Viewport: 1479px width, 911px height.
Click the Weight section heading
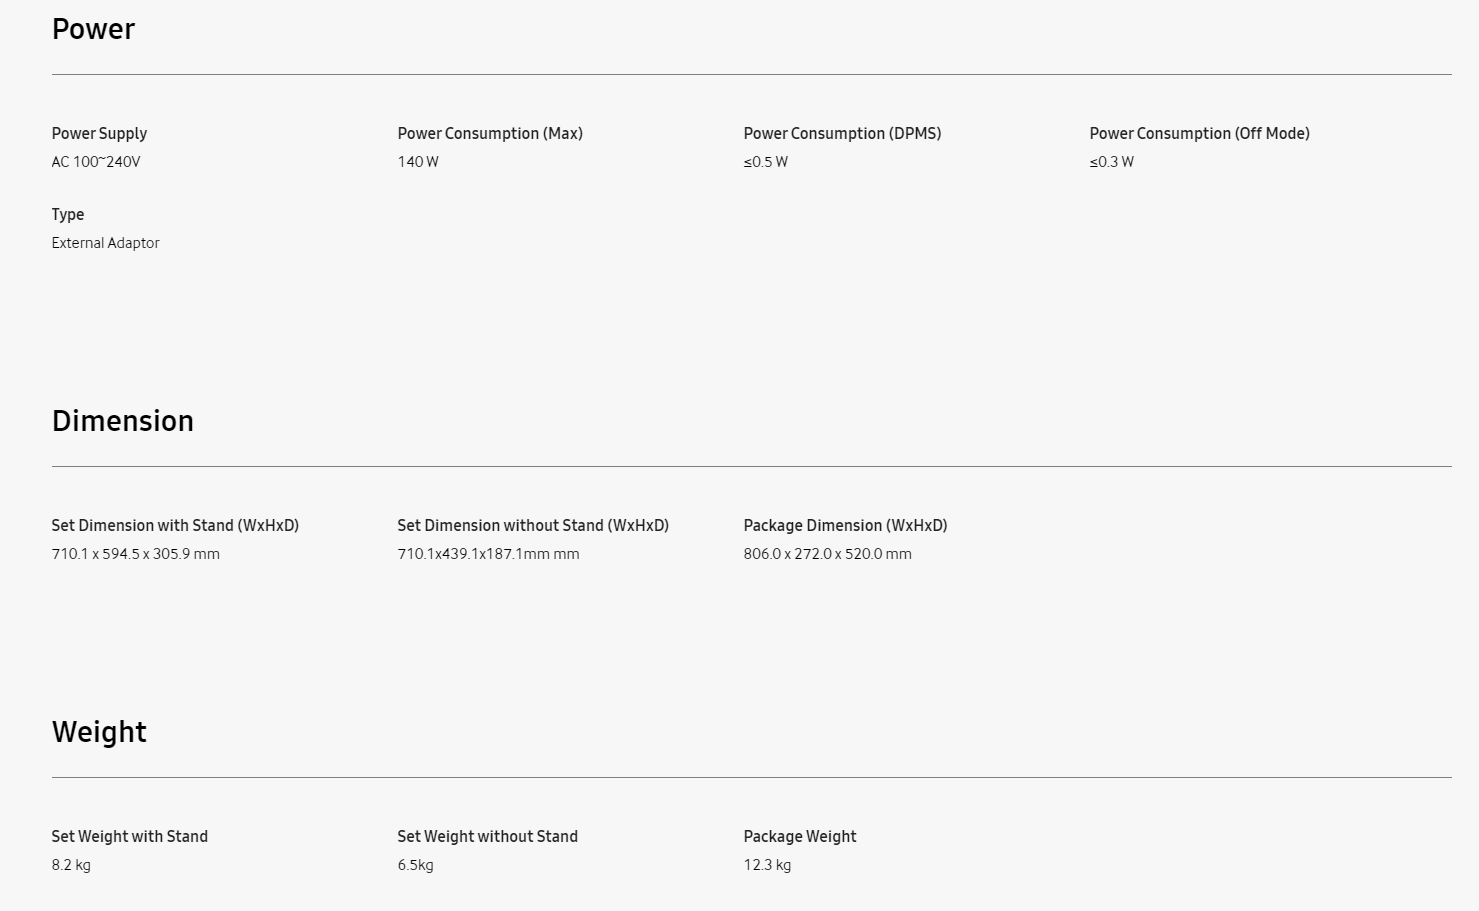[99, 732]
